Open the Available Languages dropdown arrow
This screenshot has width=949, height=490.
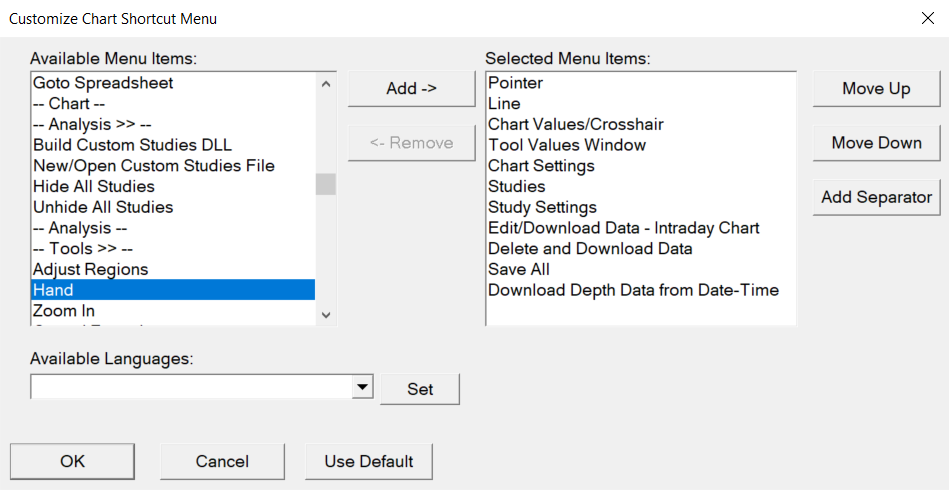363,387
